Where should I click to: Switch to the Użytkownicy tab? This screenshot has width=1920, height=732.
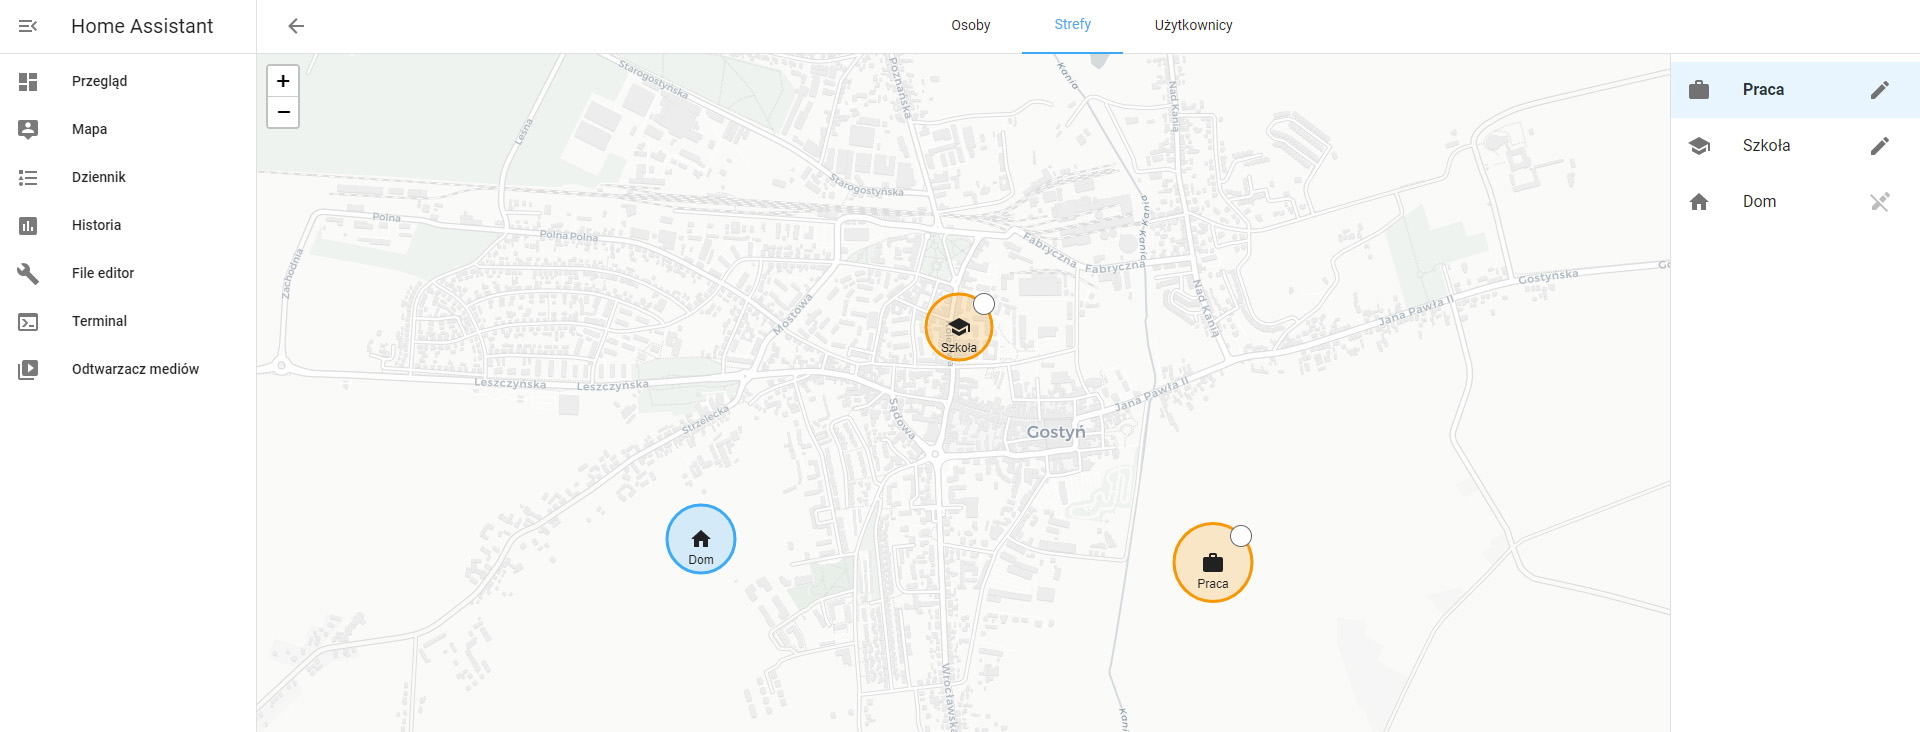tap(1193, 26)
